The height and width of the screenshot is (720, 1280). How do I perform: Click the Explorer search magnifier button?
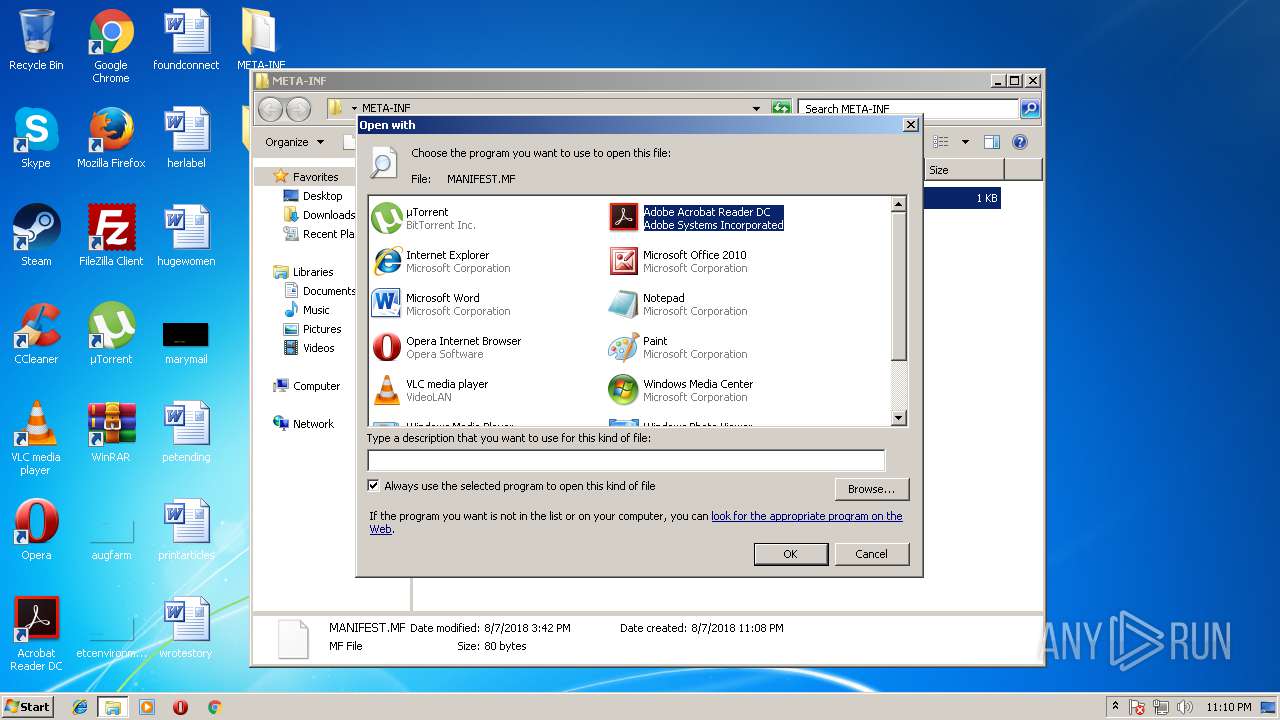[x=1029, y=108]
